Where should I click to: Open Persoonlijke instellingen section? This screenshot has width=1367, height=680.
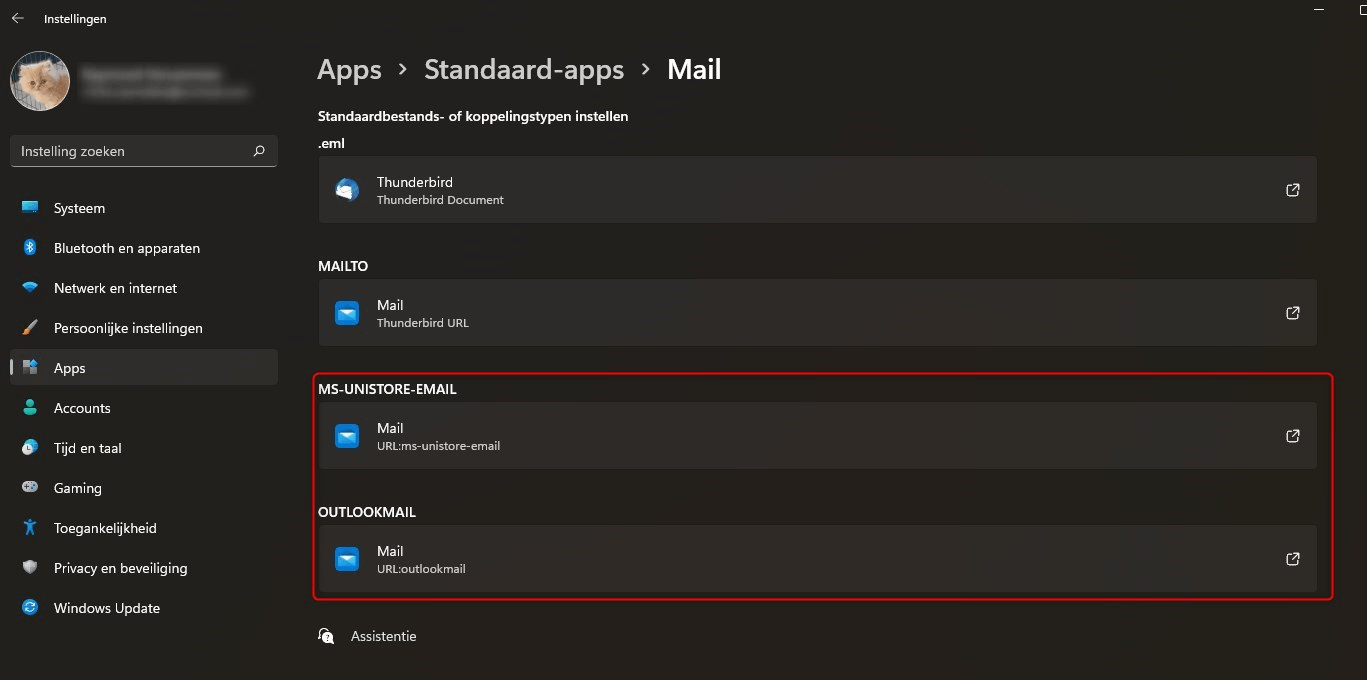pyautogui.click(x=144, y=328)
